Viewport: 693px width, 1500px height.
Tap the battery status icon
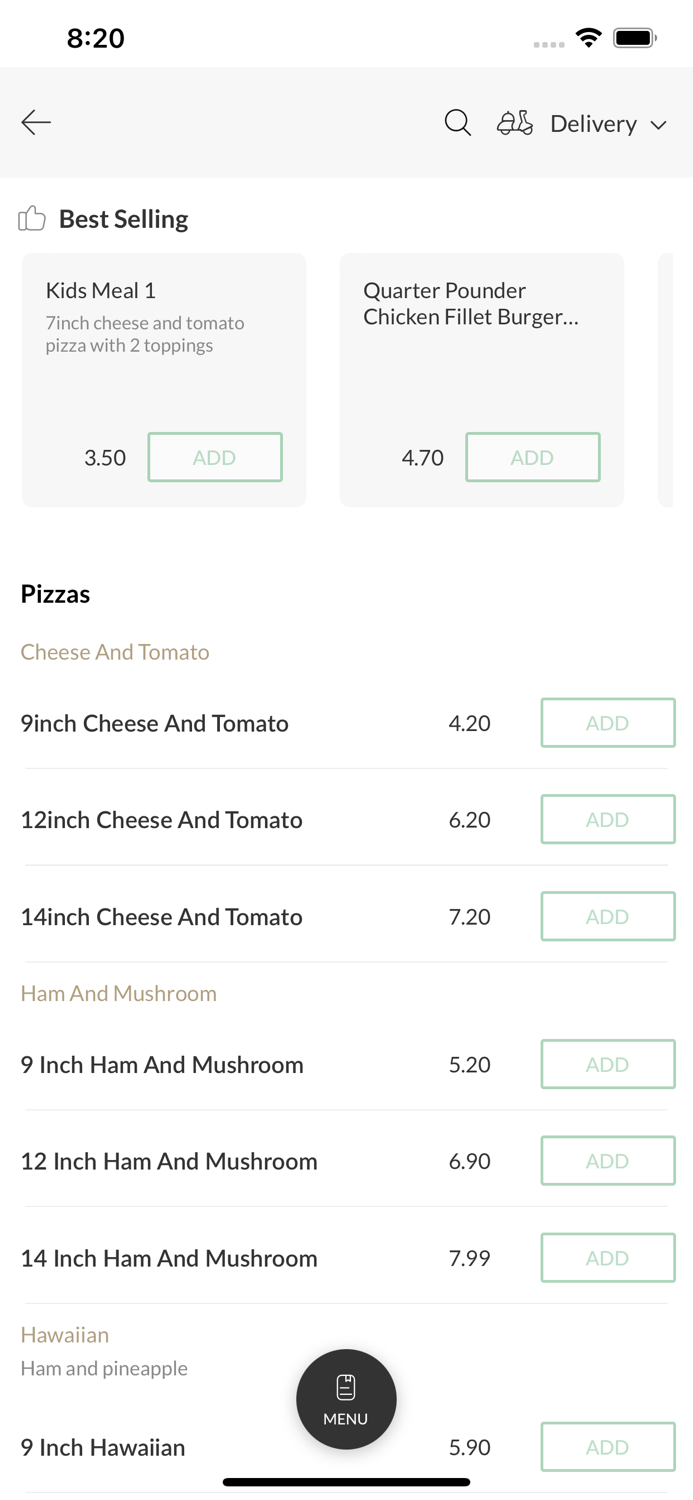(x=634, y=38)
